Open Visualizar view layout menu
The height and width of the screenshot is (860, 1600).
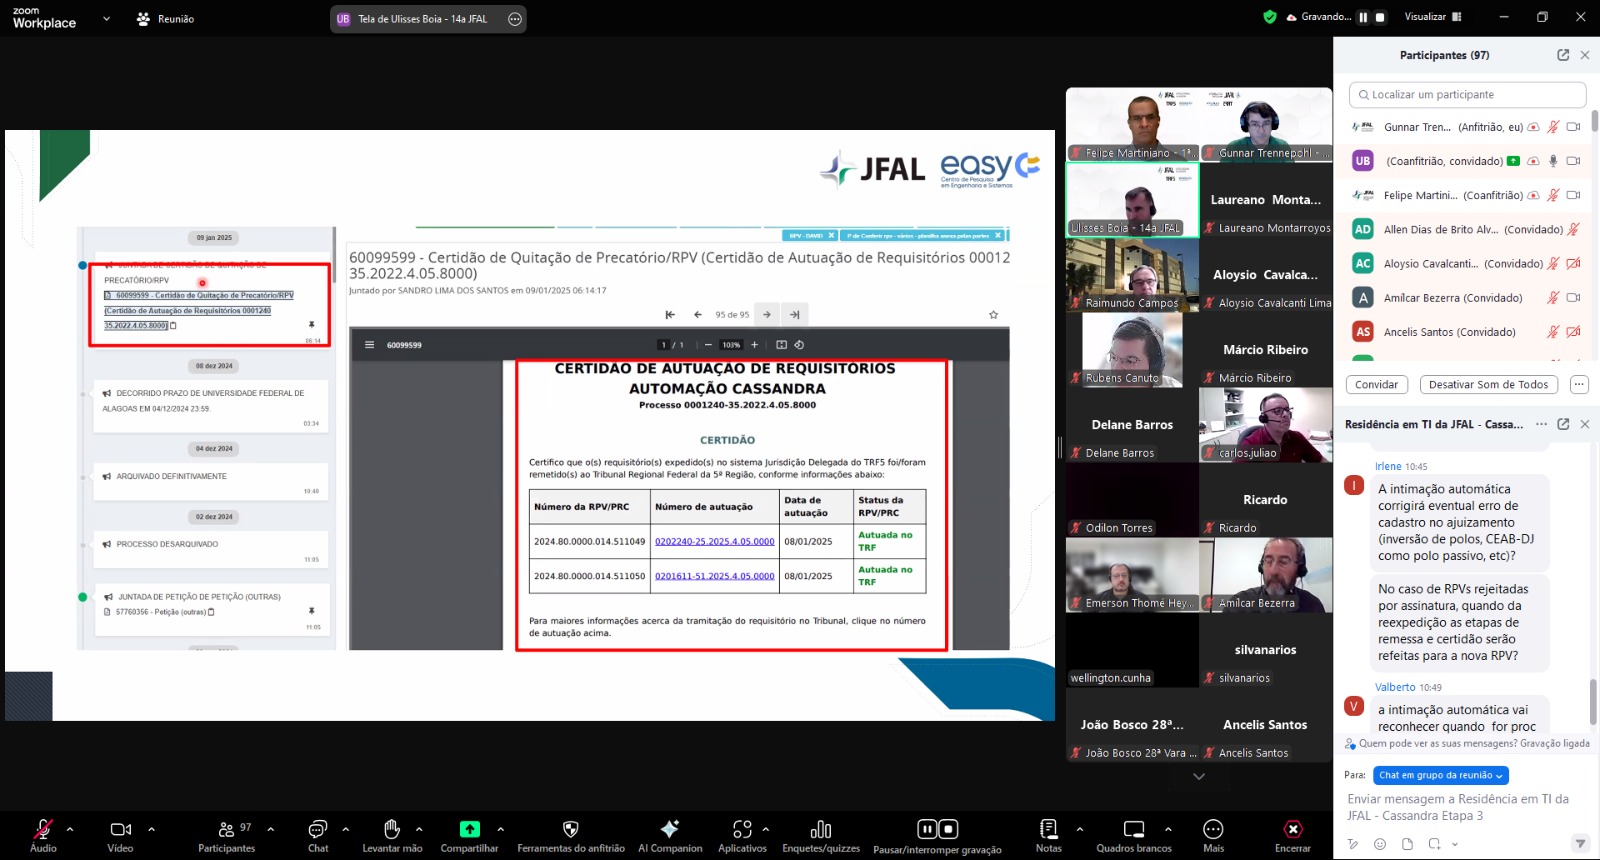(1433, 17)
